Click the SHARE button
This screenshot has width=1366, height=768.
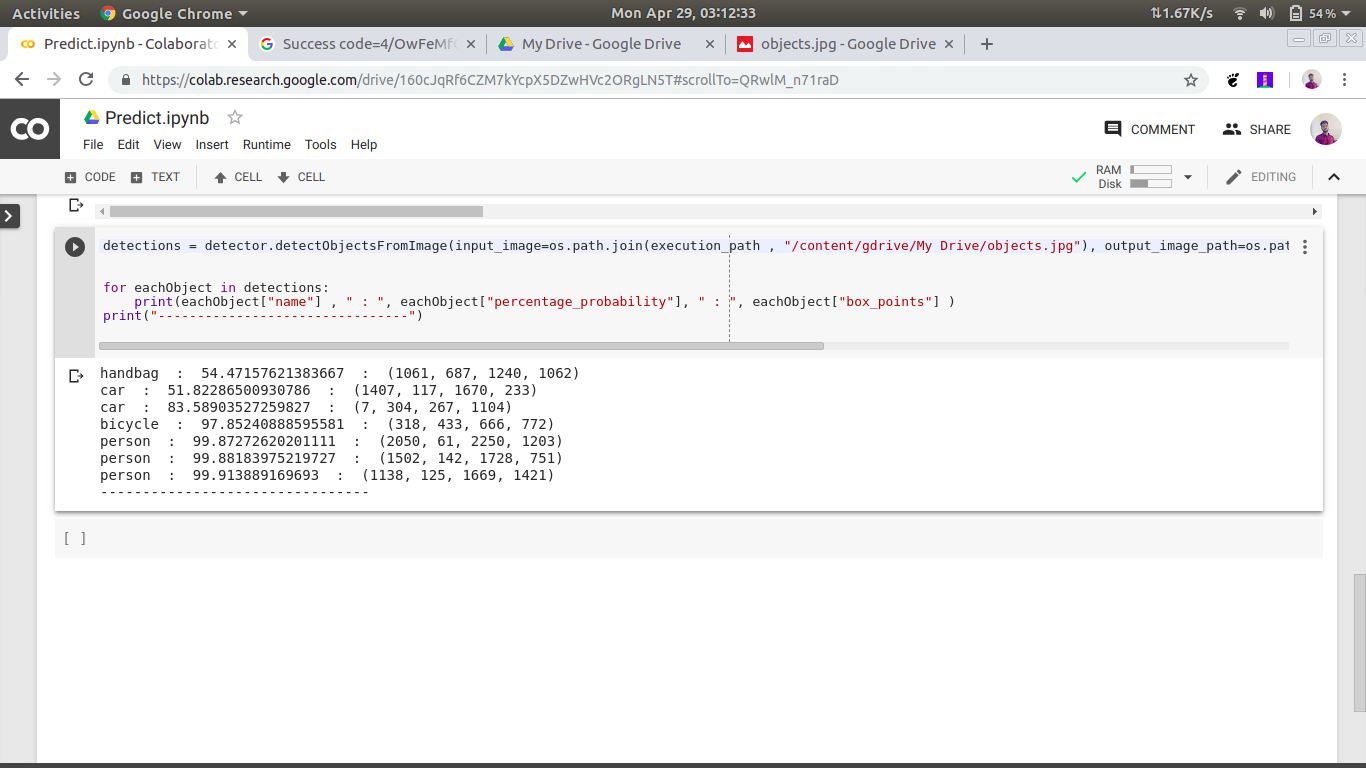point(1257,129)
